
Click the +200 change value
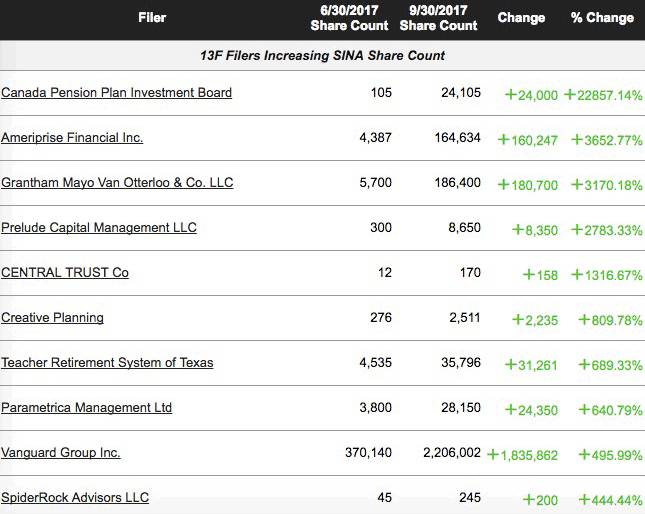[x=541, y=500]
